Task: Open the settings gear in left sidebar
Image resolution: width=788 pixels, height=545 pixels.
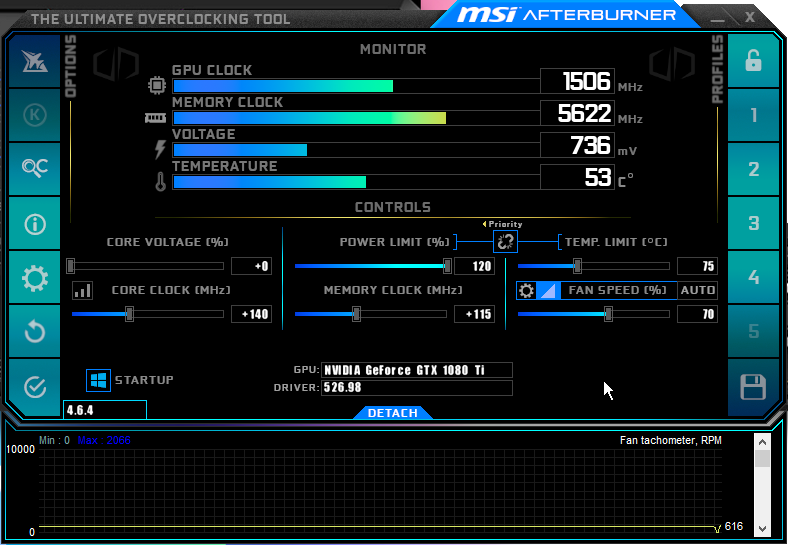Action: [x=34, y=278]
